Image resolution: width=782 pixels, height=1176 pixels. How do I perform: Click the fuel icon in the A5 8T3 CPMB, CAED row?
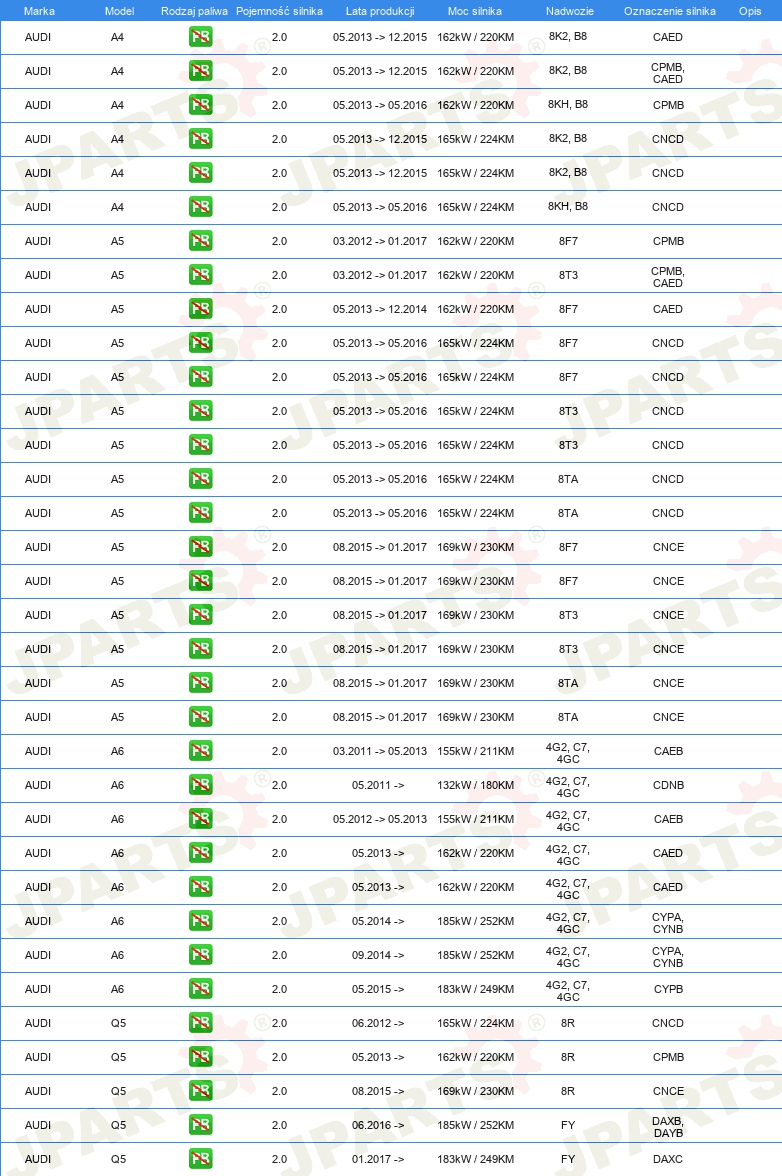[200, 274]
